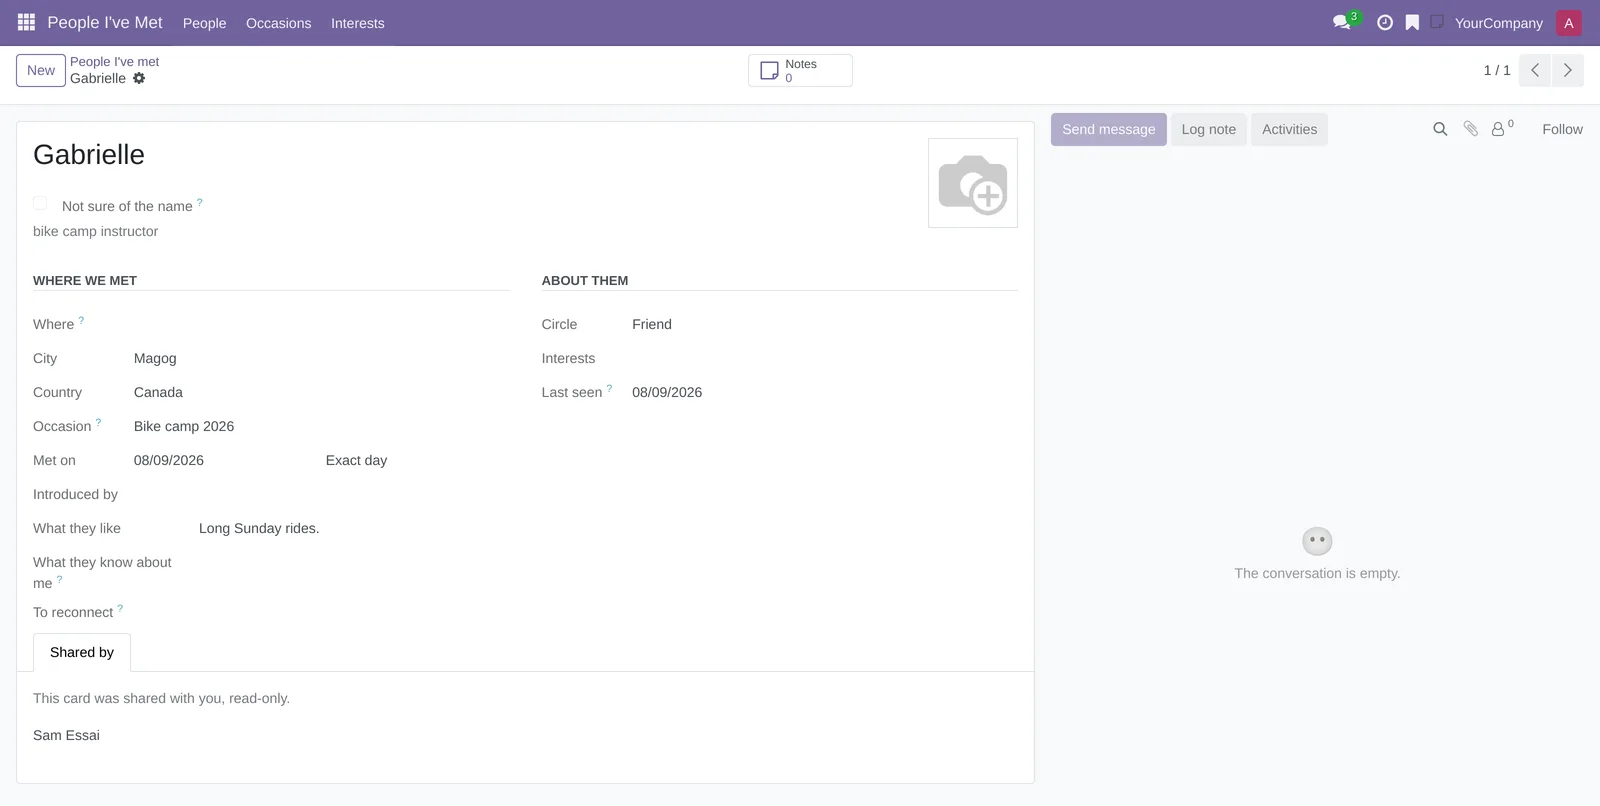1600x806 pixels.
Task: Upload a photo for Gabrielle
Action: pos(973,183)
